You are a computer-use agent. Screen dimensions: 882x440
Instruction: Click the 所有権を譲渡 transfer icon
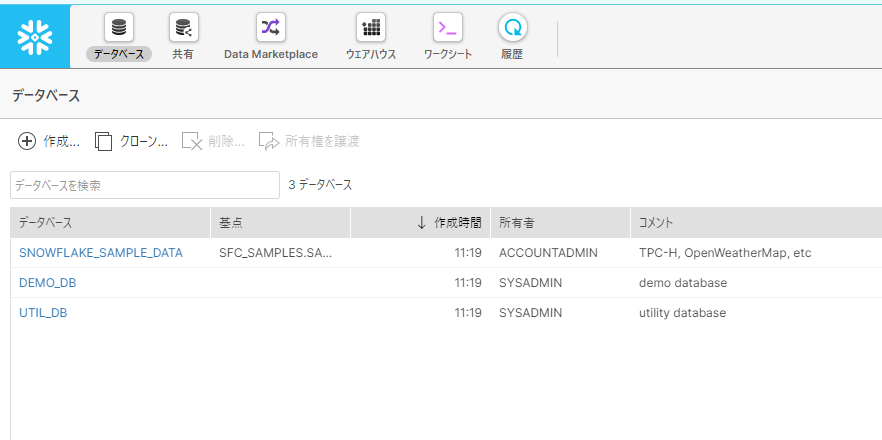(269, 141)
